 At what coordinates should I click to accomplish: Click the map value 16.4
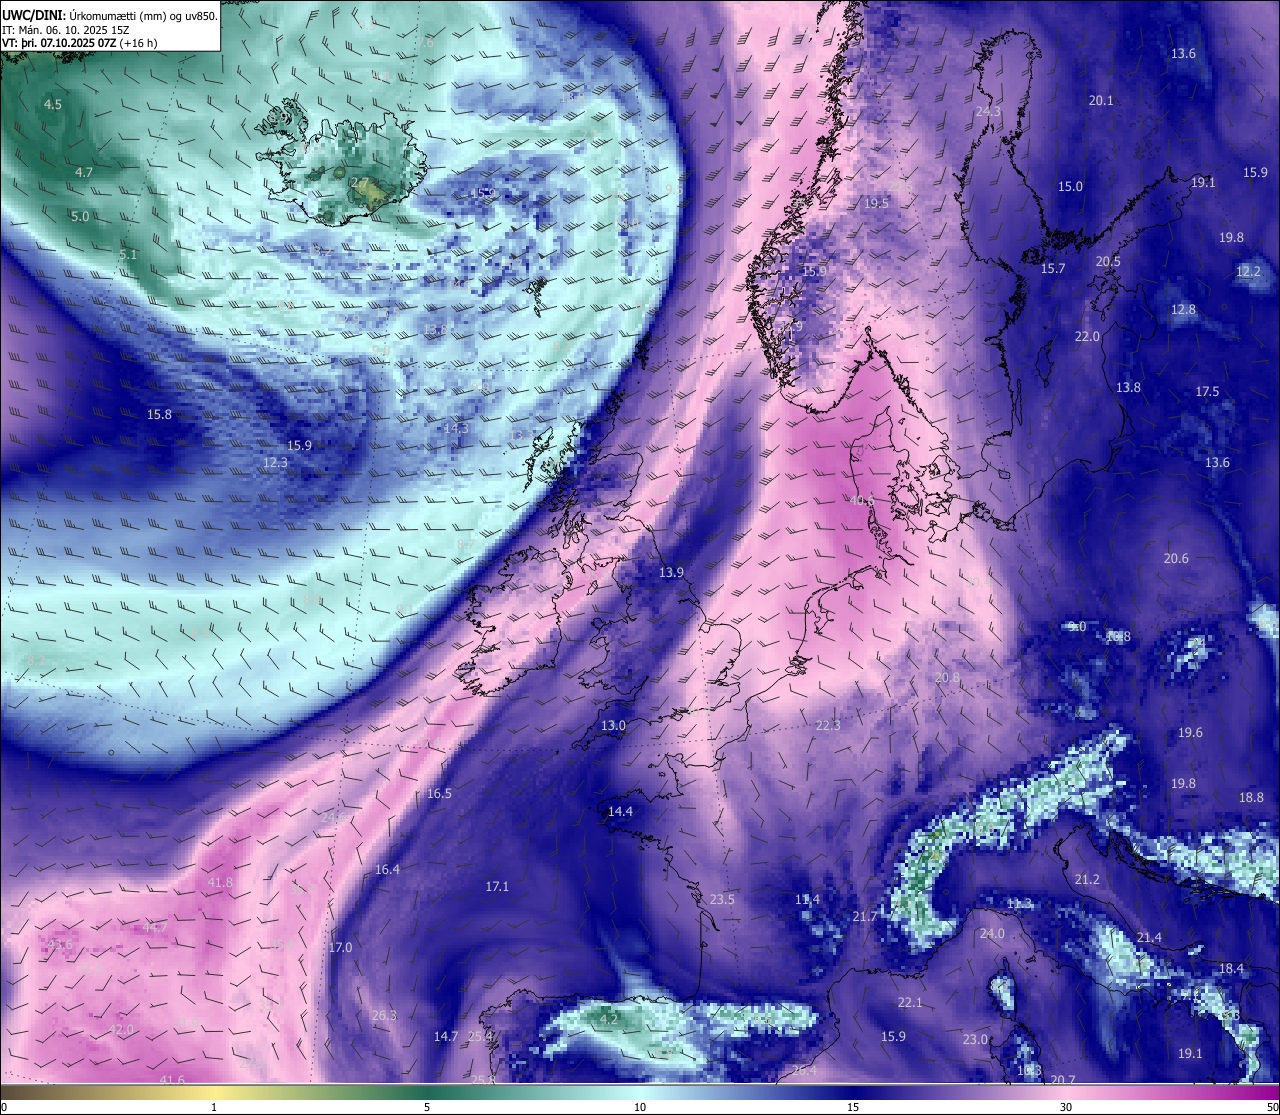(388, 869)
